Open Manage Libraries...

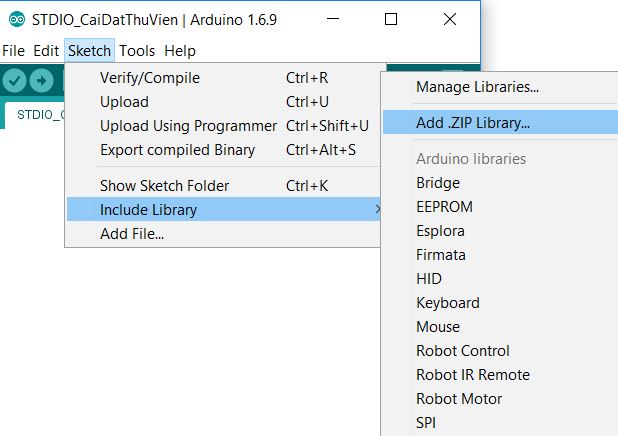501,87
